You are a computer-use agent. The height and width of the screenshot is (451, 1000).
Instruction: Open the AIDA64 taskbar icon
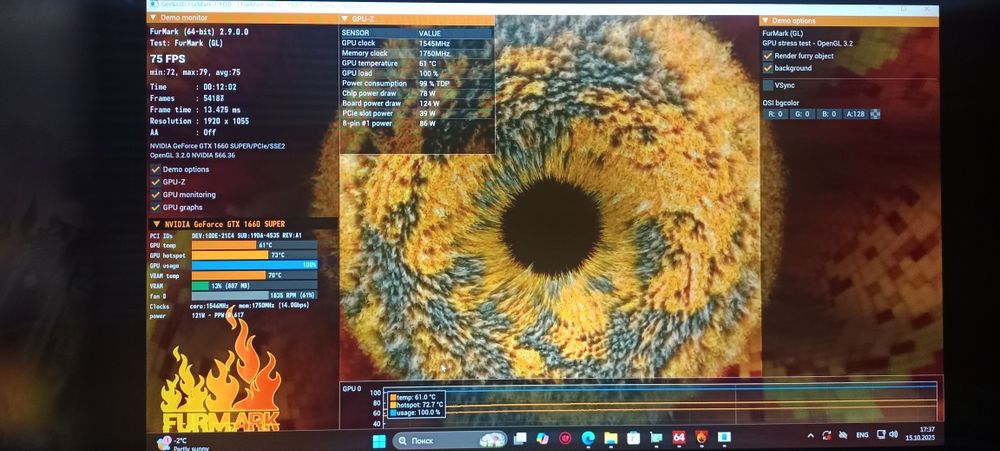[679, 438]
